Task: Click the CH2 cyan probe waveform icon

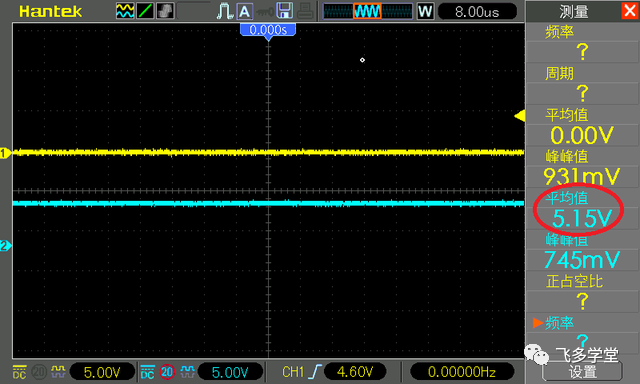Action: (187, 371)
